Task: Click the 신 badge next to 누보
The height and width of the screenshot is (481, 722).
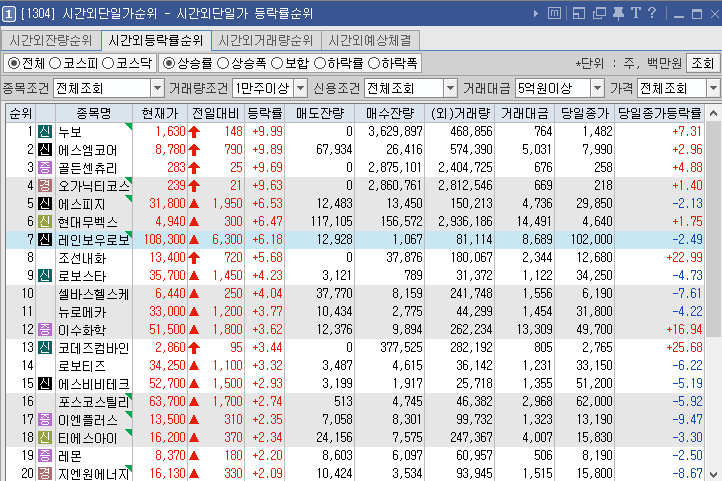Action: [x=45, y=132]
